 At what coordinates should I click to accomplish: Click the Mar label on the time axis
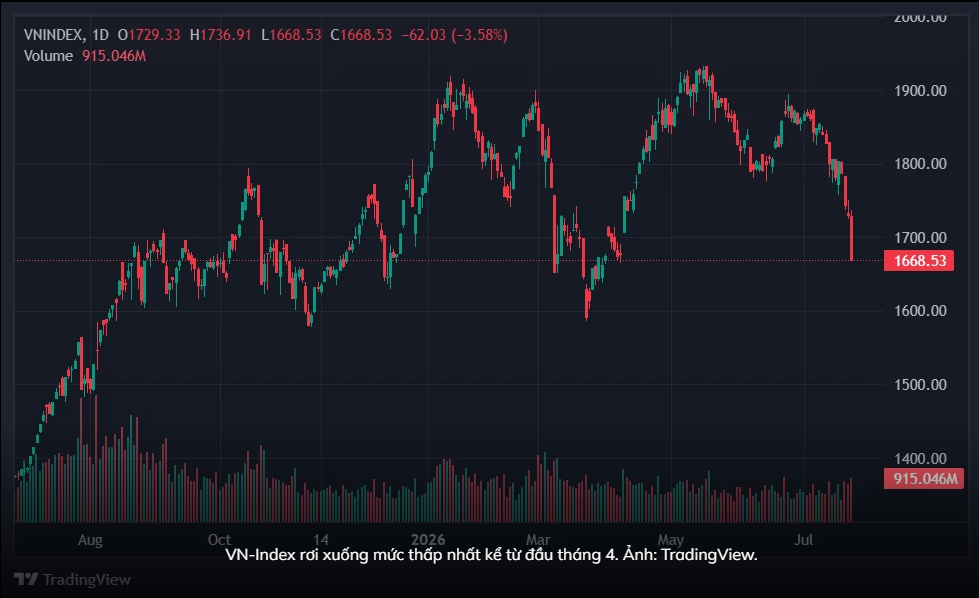[x=538, y=540]
